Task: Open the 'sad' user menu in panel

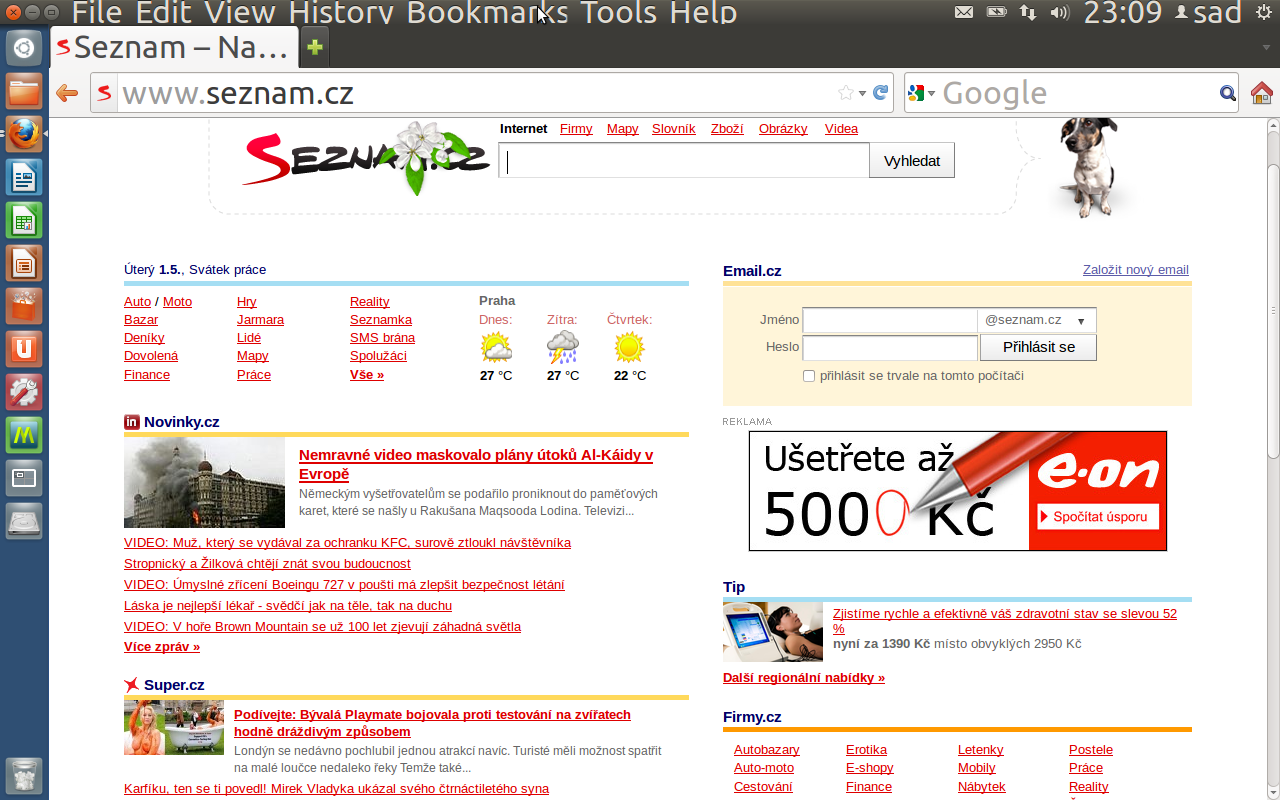Action: [1210, 13]
